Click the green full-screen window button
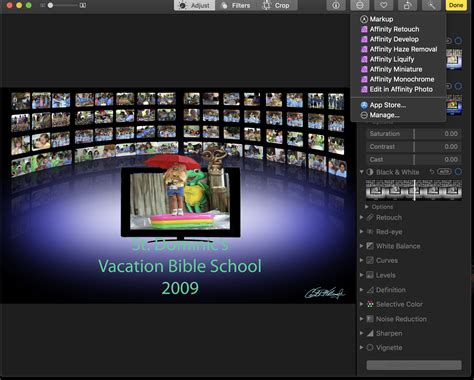 point(29,5)
